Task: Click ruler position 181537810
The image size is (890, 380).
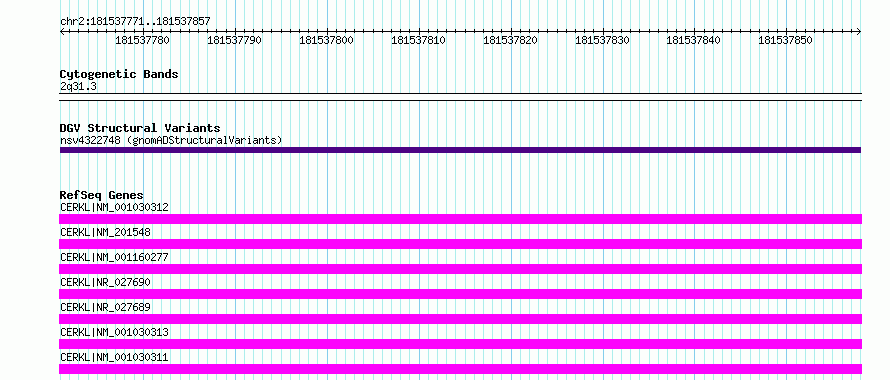Action: click(x=418, y=40)
